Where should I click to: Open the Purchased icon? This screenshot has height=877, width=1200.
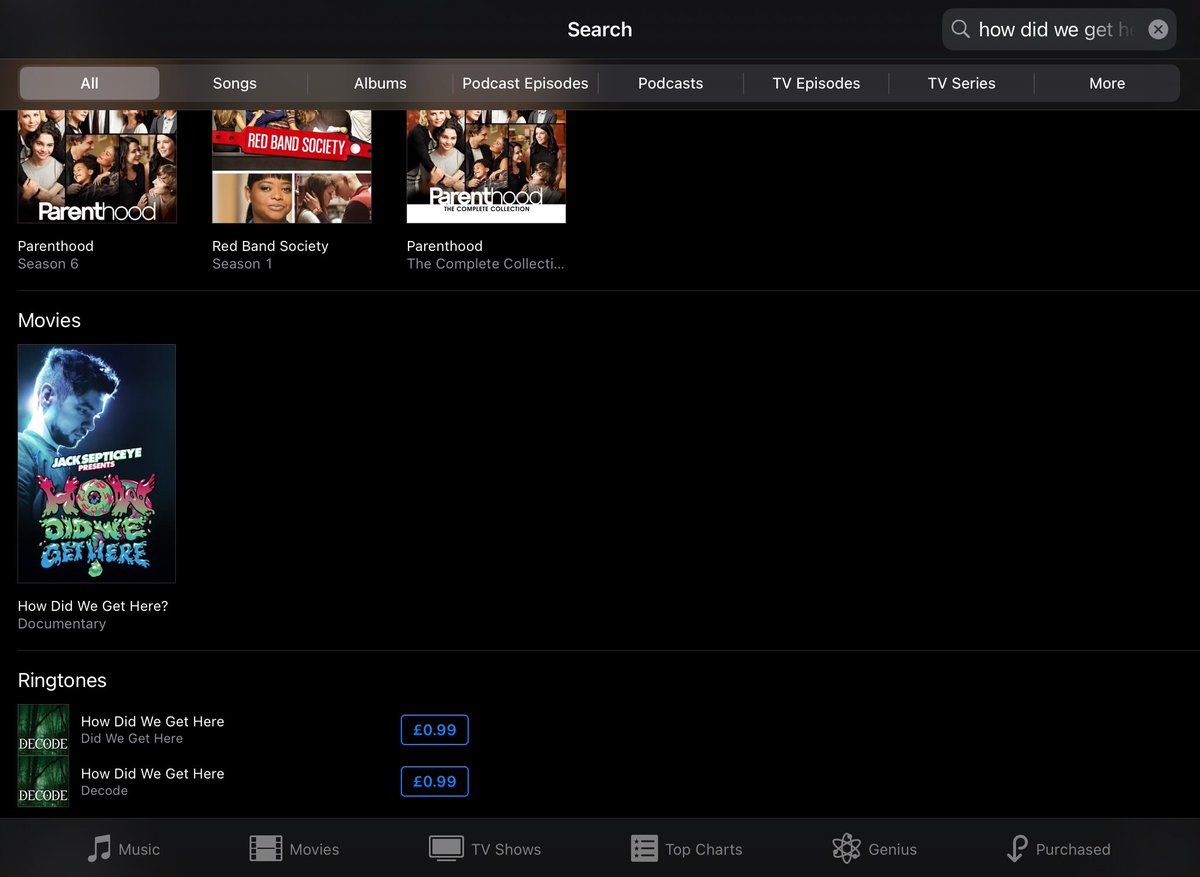(x=1016, y=849)
